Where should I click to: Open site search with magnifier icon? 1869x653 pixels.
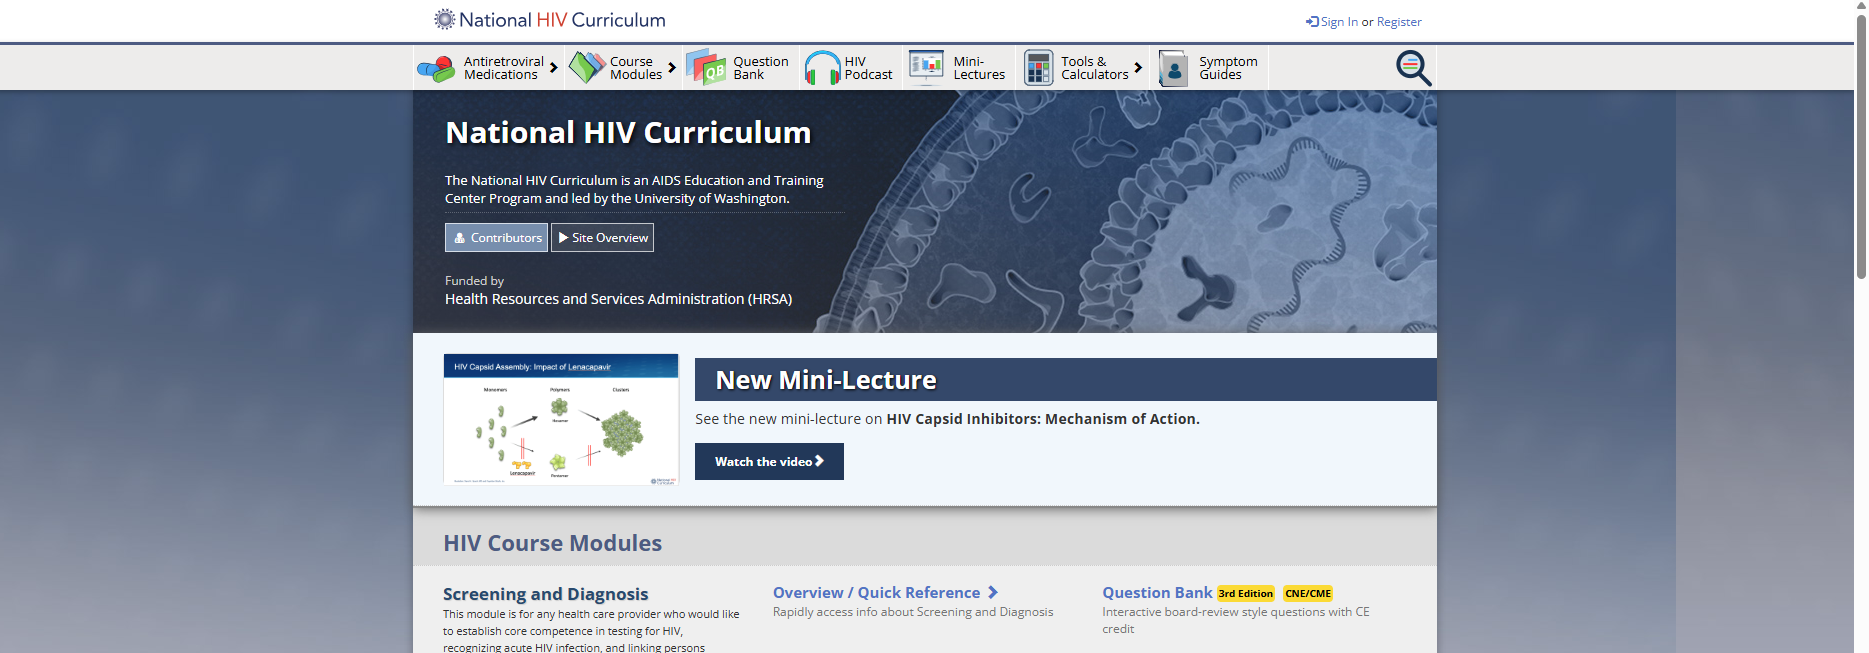tap(1413, 68)
